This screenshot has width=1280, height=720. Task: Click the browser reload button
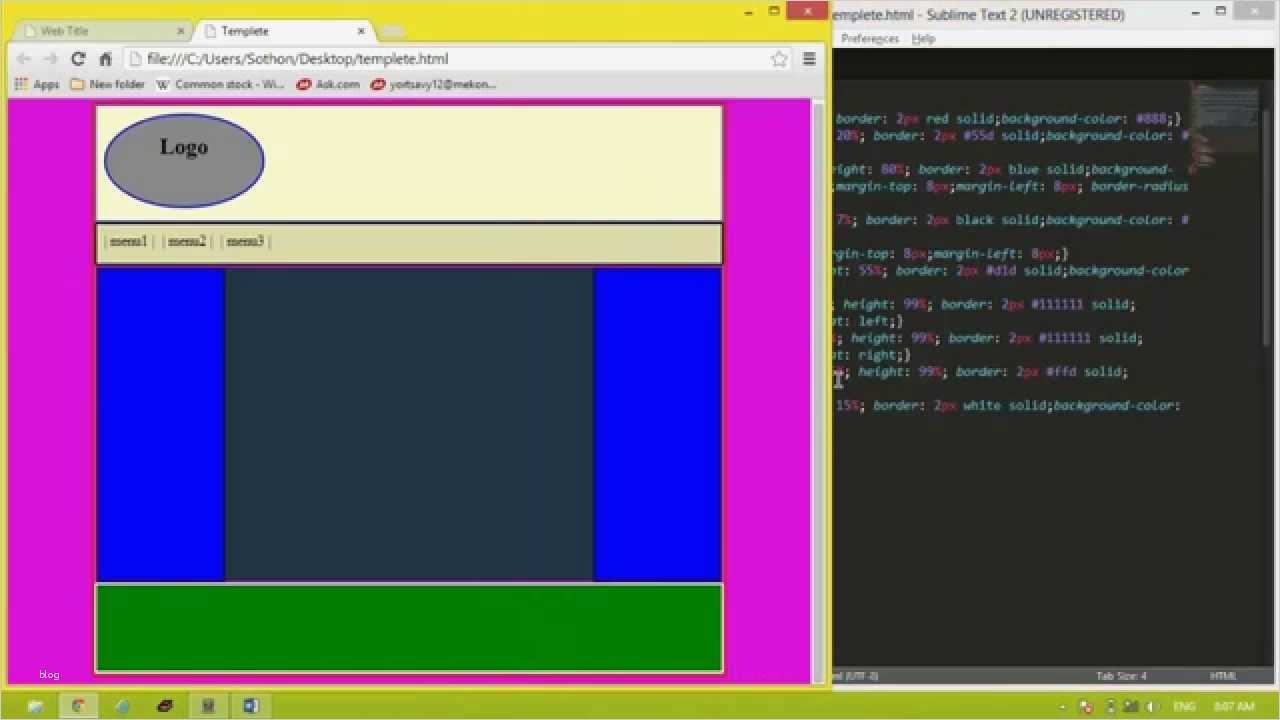tap(78, 59)
